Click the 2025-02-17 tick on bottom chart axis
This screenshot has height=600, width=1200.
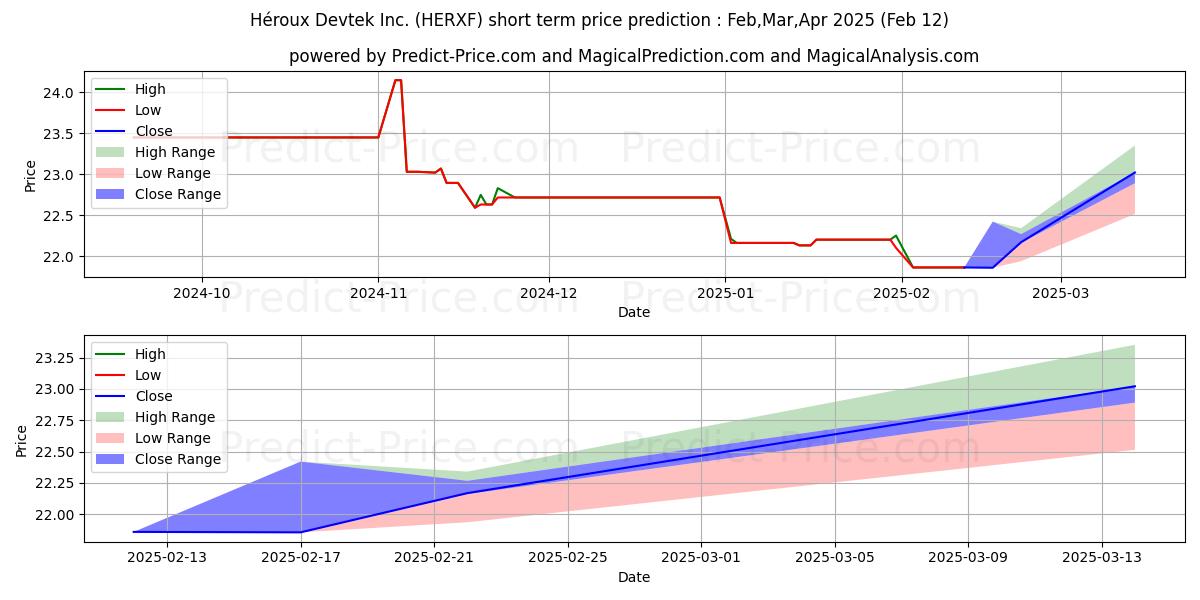click(301, 558)
